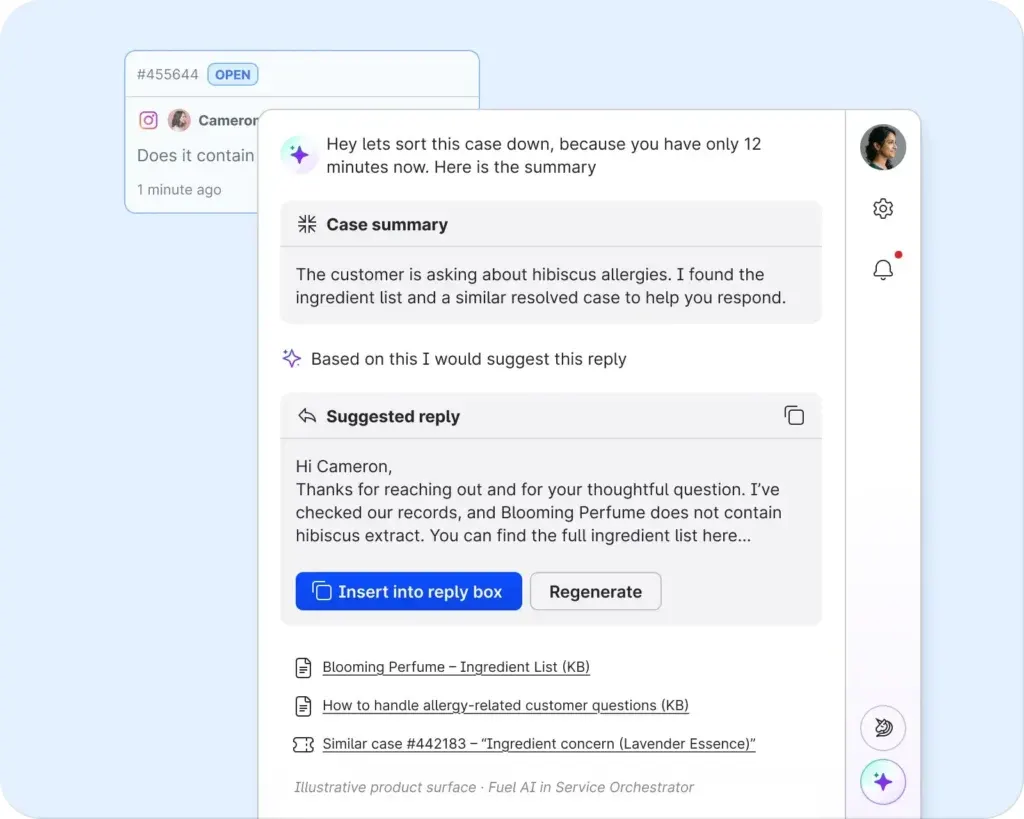Viewport: 1024px width, 819px height.
Task: Click the 'Based on this I would suggest this reply' text
Action: (x=468, y=359)
